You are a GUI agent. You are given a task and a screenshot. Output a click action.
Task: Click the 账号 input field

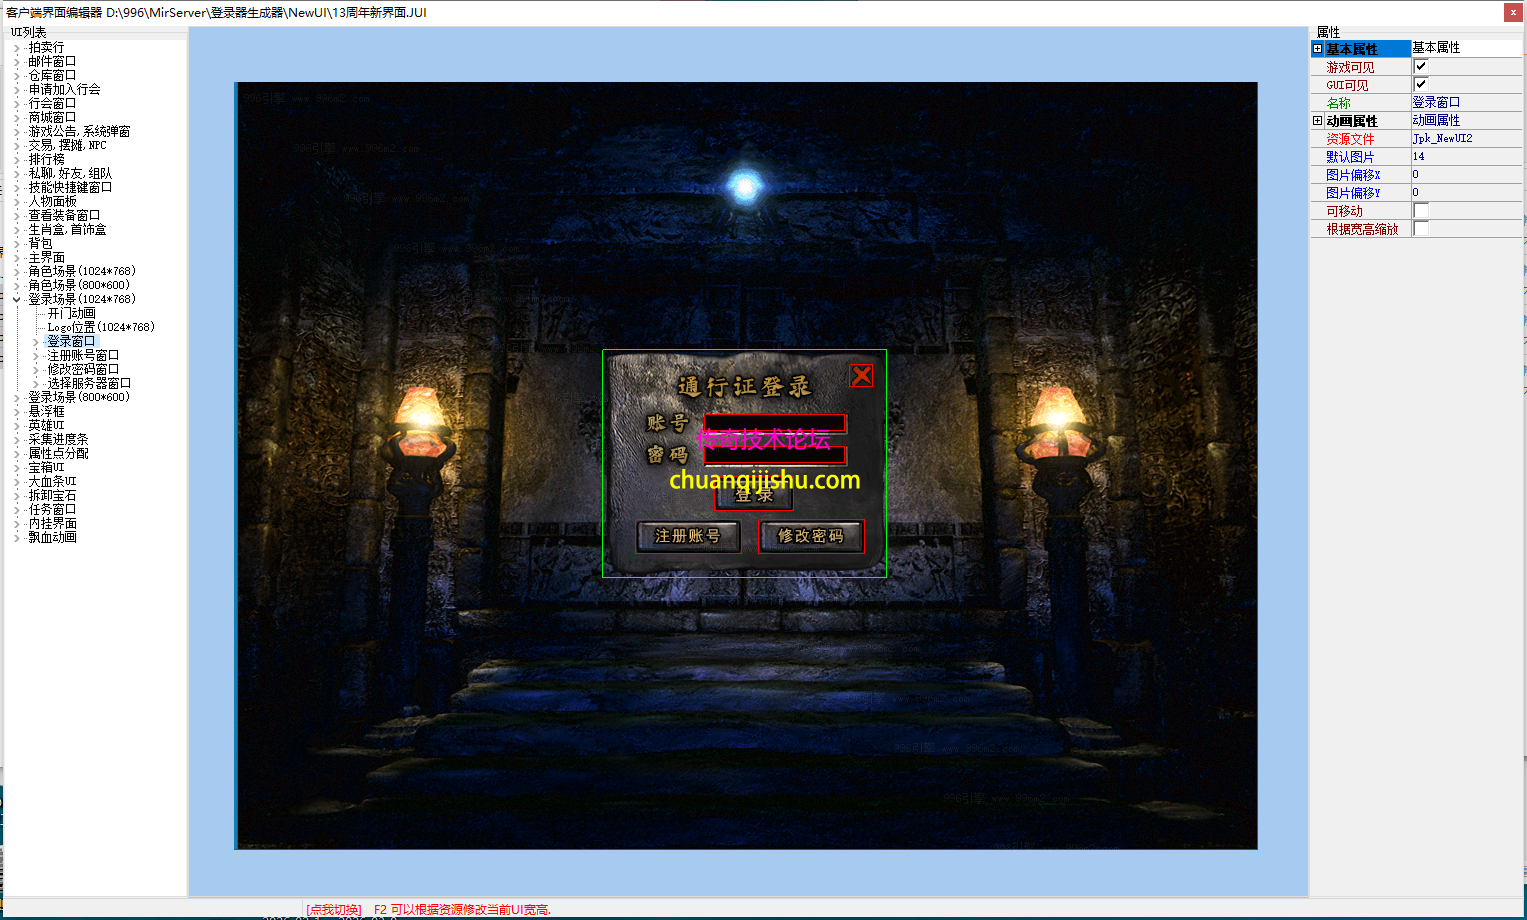coord(775,423)
